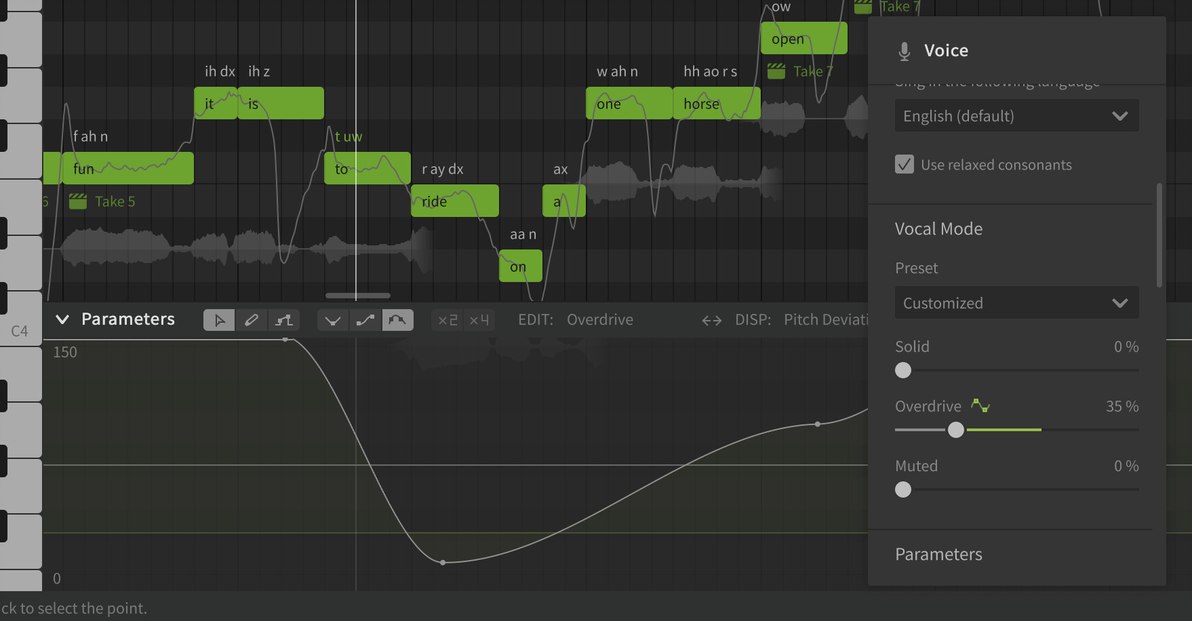Click the x2 vertical zoom button
This screenshot has height=621, width=1192.
pos(447,320)
